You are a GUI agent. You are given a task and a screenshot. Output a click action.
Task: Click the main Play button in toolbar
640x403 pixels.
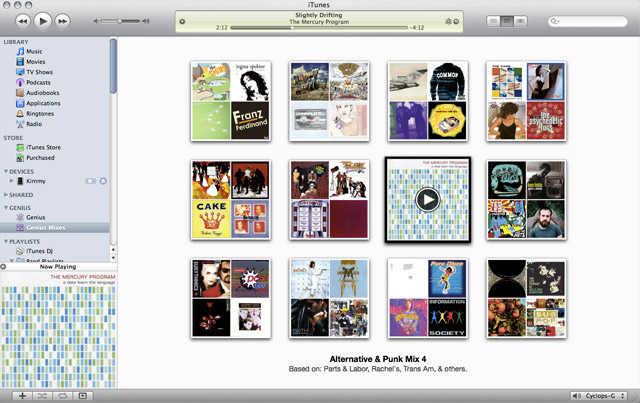tap(42, 21)
